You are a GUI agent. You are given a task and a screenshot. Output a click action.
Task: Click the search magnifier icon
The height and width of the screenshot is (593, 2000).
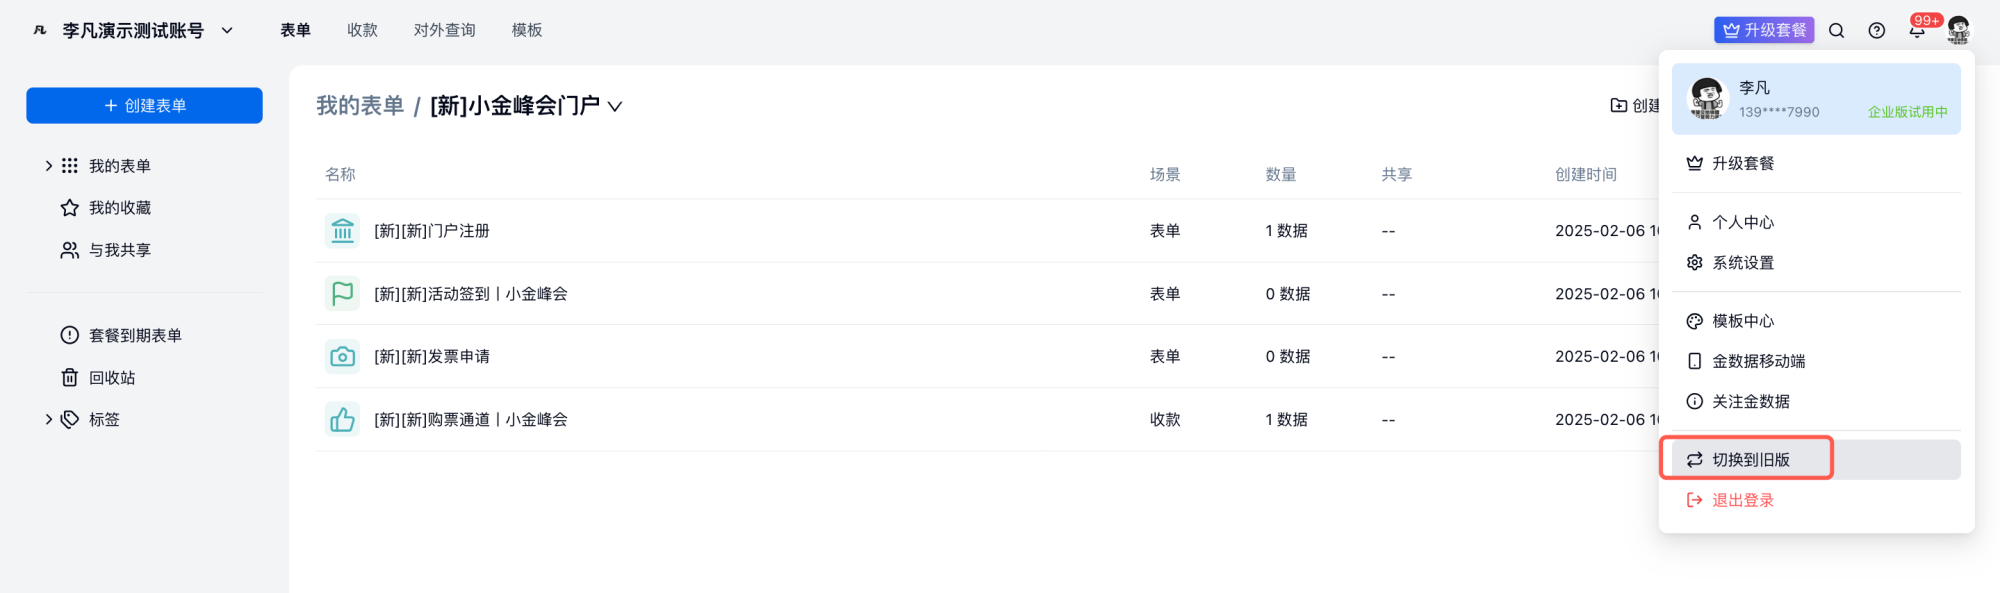pyautogui.click(x=1836, y=31)
